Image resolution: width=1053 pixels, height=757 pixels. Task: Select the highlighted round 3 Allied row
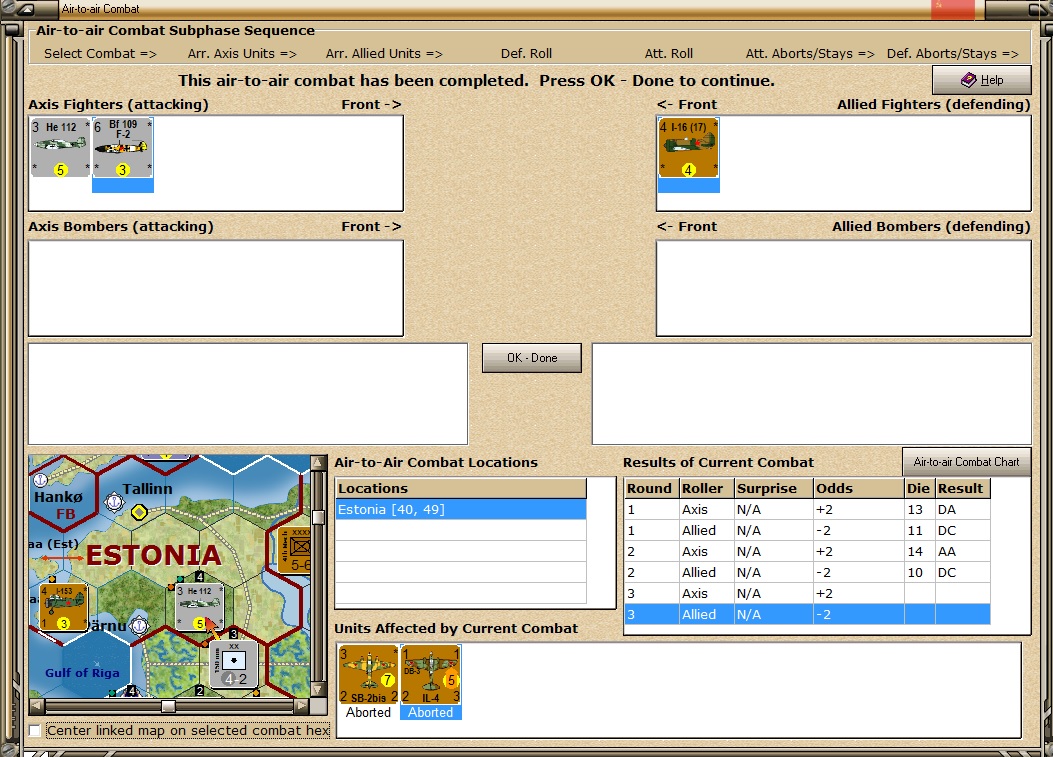click(x=807, y=615)
